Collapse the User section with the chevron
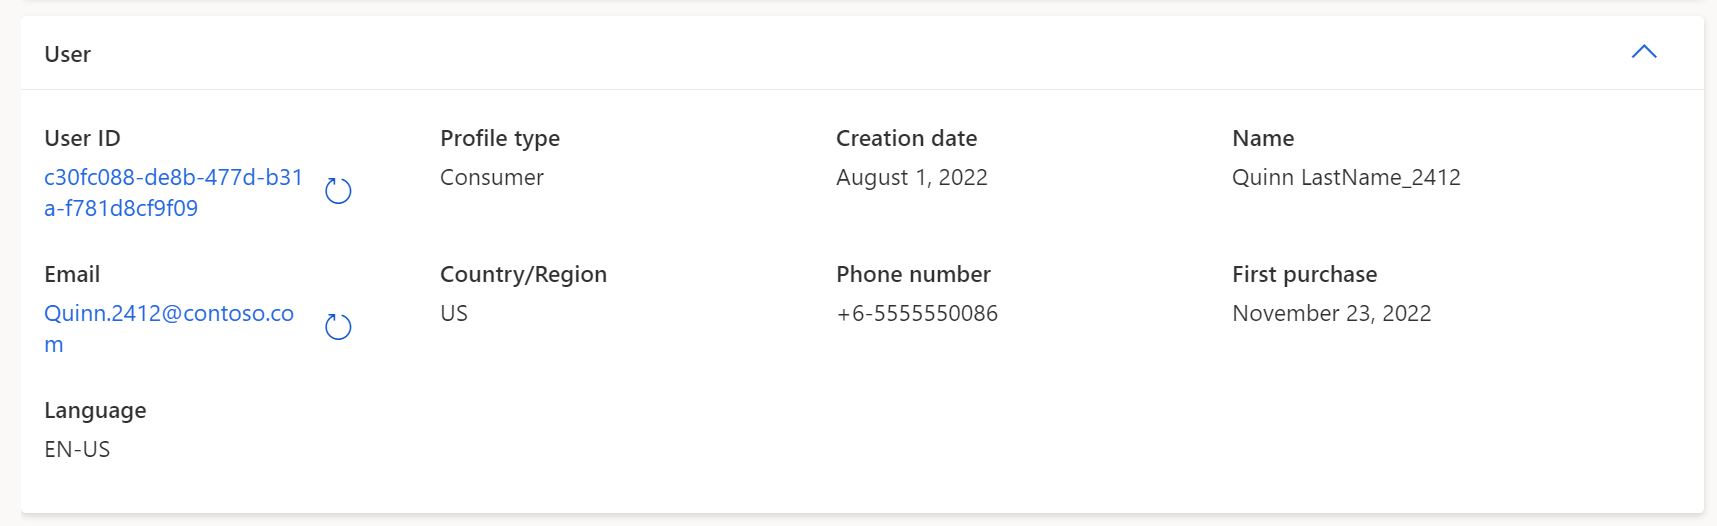1717x526 pixels. click(x=1644, y=52)
